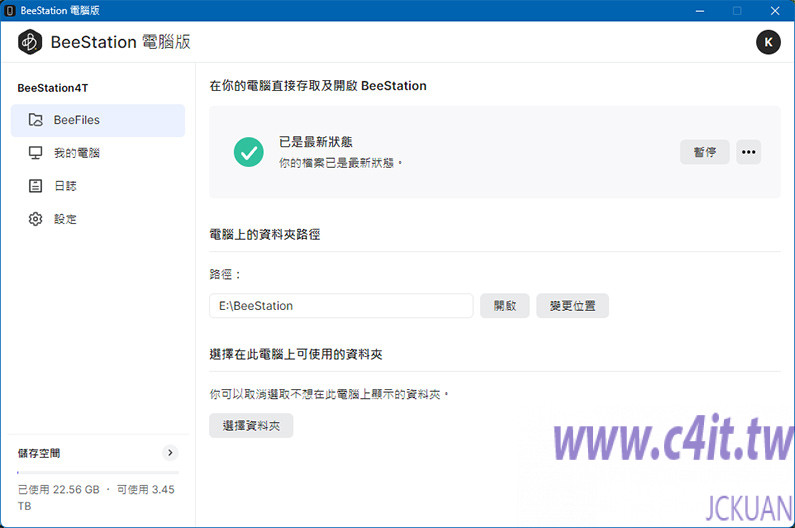Viewport: 795px width, 528px height.
Task: Click the 設定 gear icon
Action: pyautogui.click(x=35, y=219)
